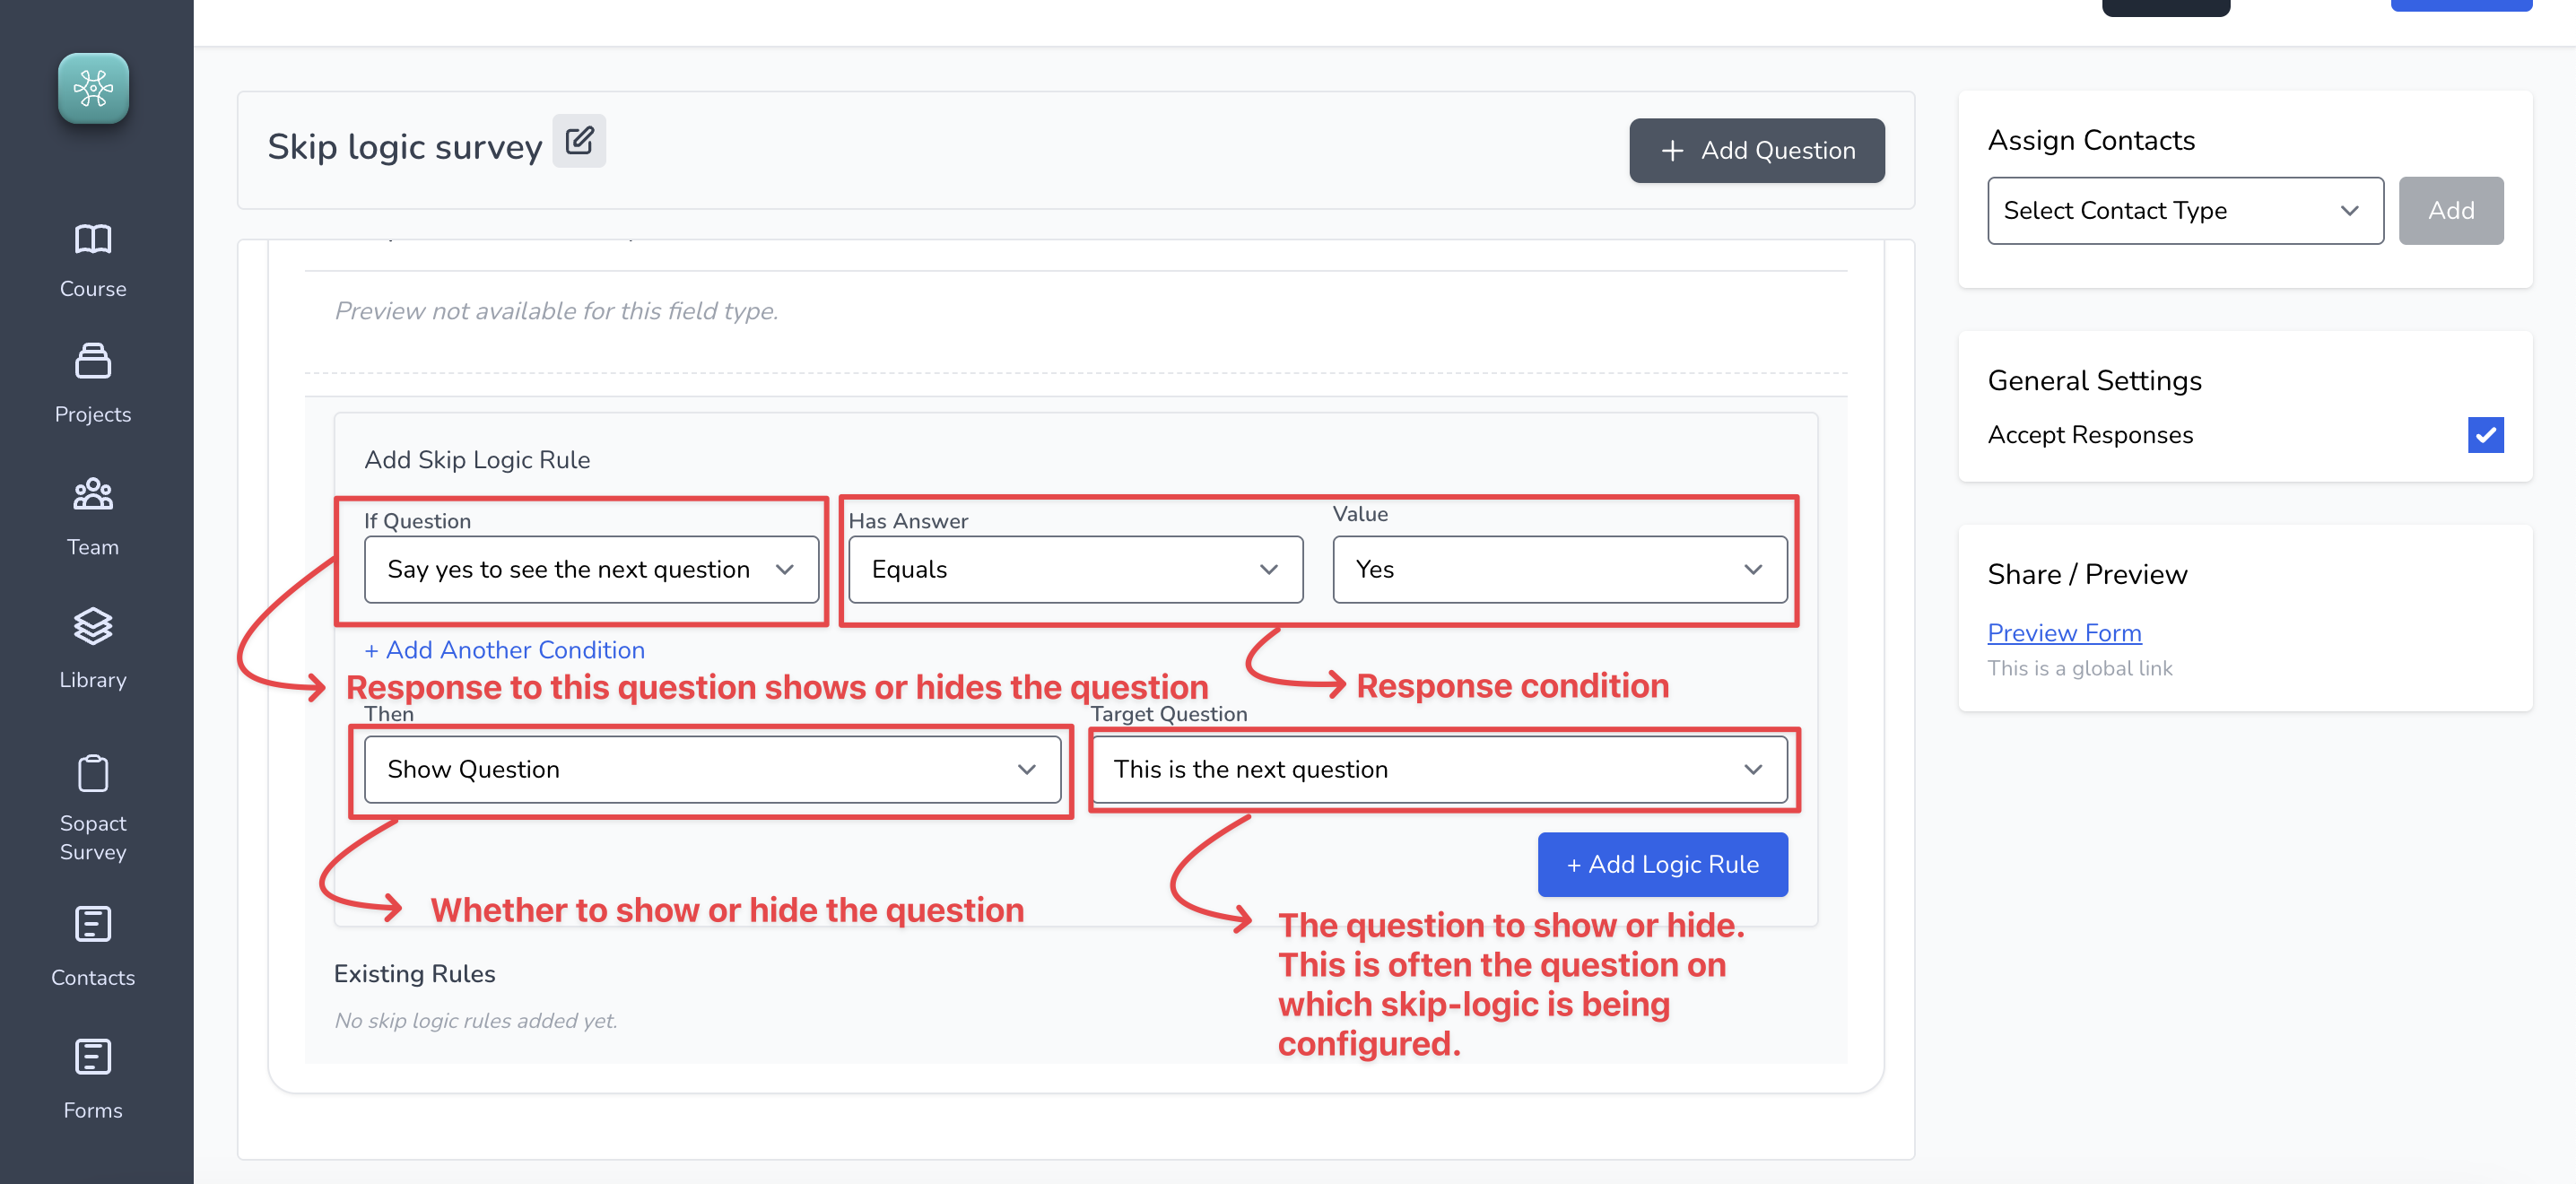Screen dimensions: 2576x1184
Task: Open the If Question dropdown
Action: [591, 570]
